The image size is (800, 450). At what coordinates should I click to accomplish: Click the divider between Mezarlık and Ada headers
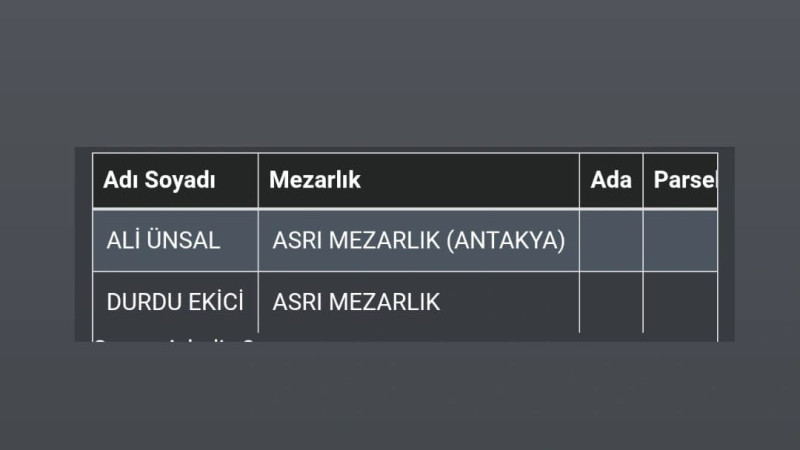click(579, 181)
